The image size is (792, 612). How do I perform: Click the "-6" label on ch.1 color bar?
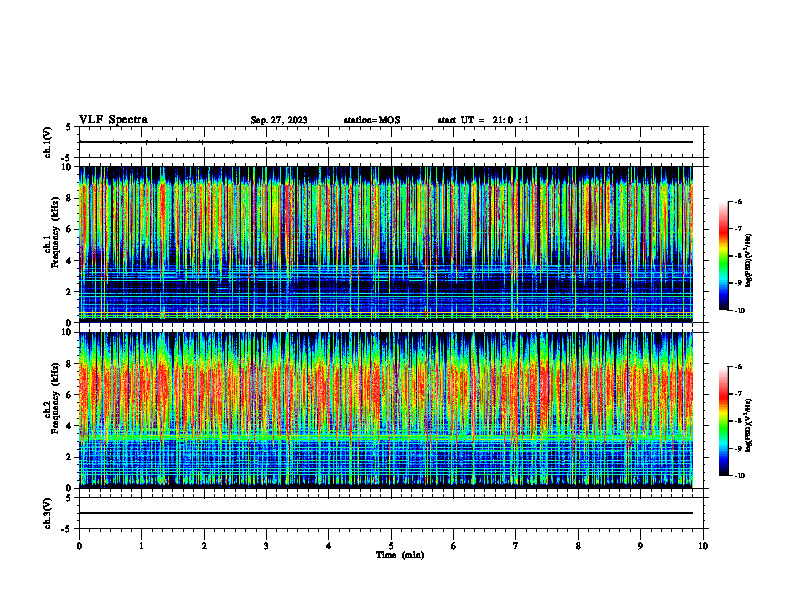[x=737, y=201]
